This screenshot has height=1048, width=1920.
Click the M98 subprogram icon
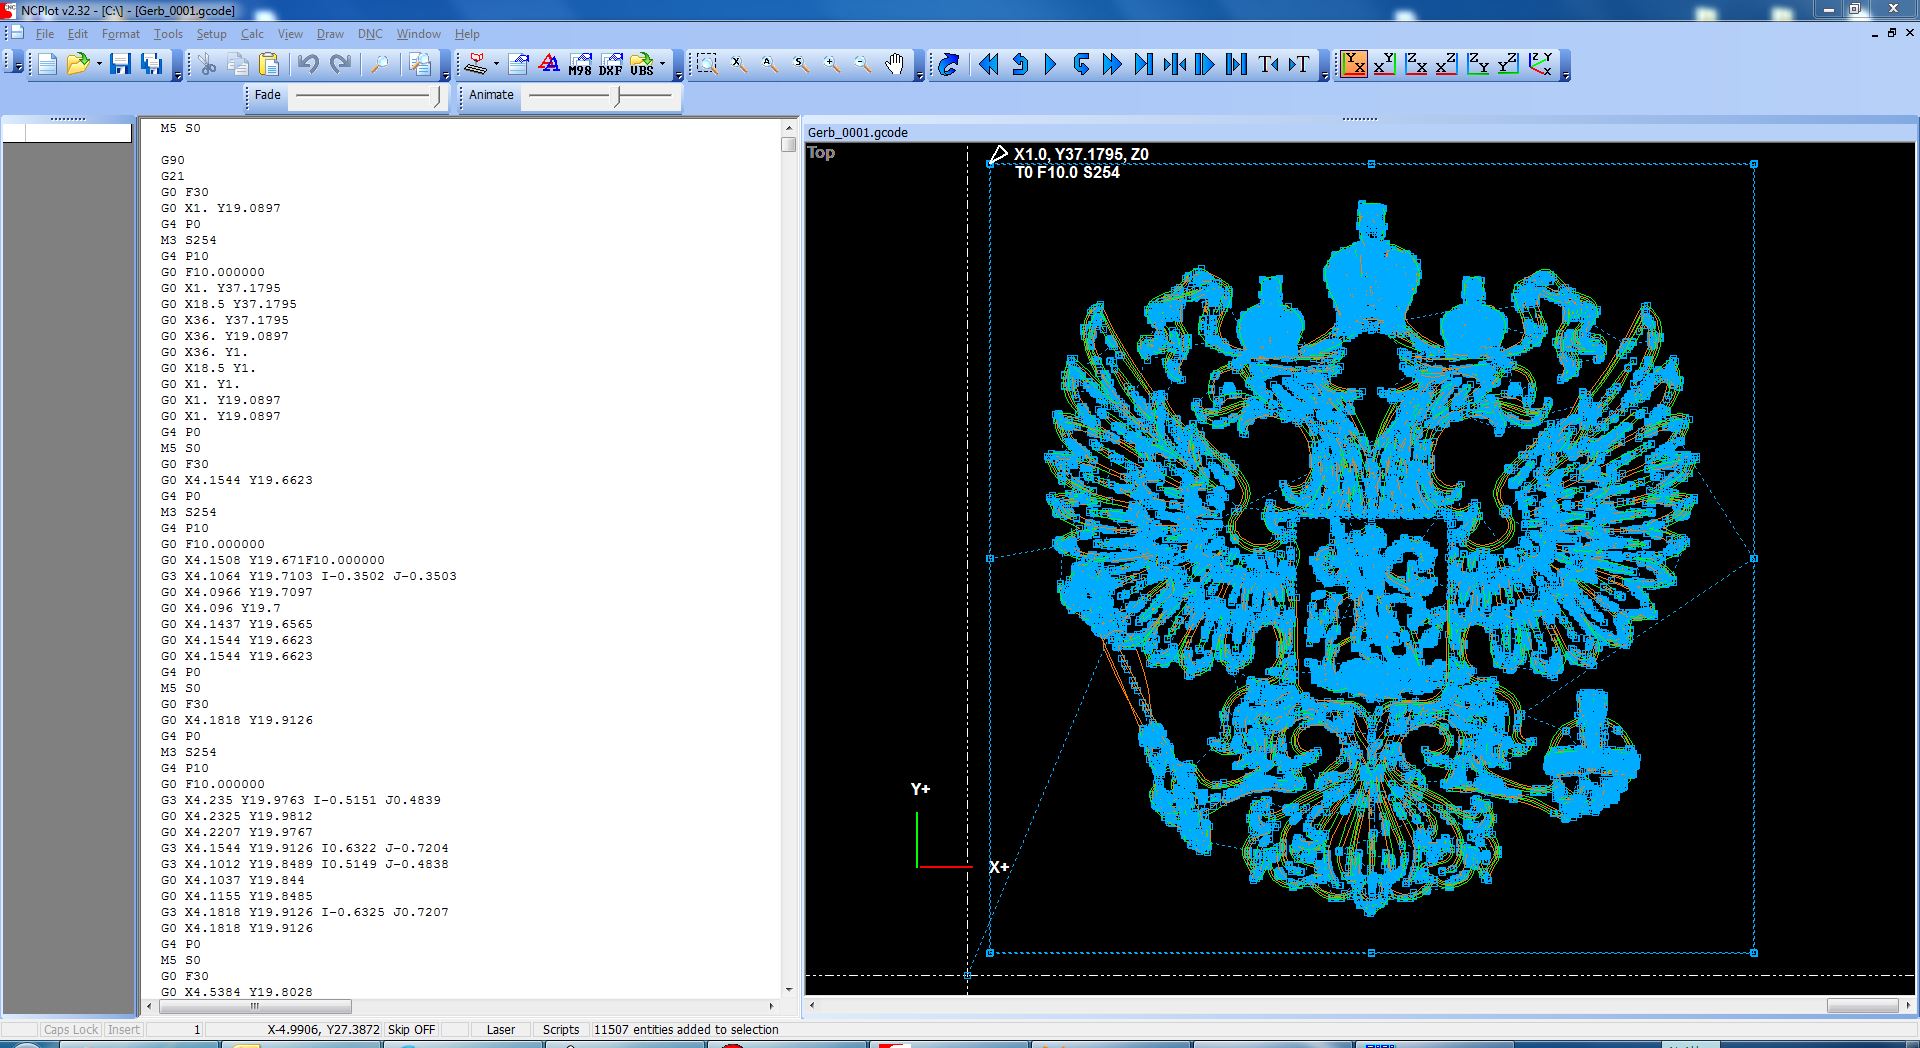580,65
